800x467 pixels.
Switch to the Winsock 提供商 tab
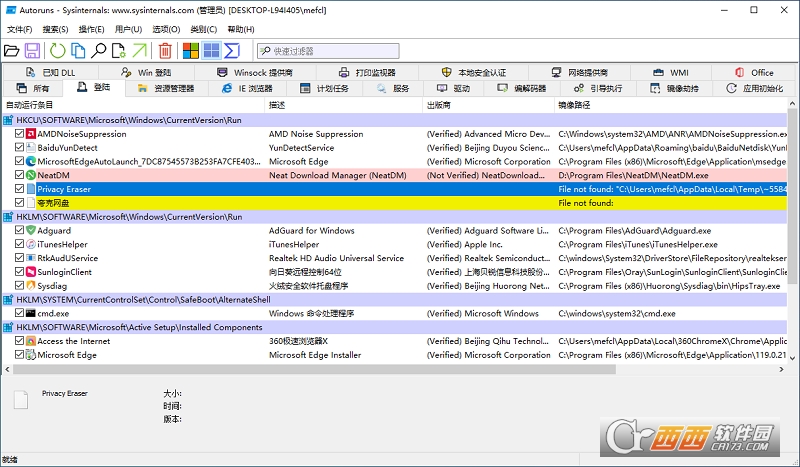tap(255, 72)
